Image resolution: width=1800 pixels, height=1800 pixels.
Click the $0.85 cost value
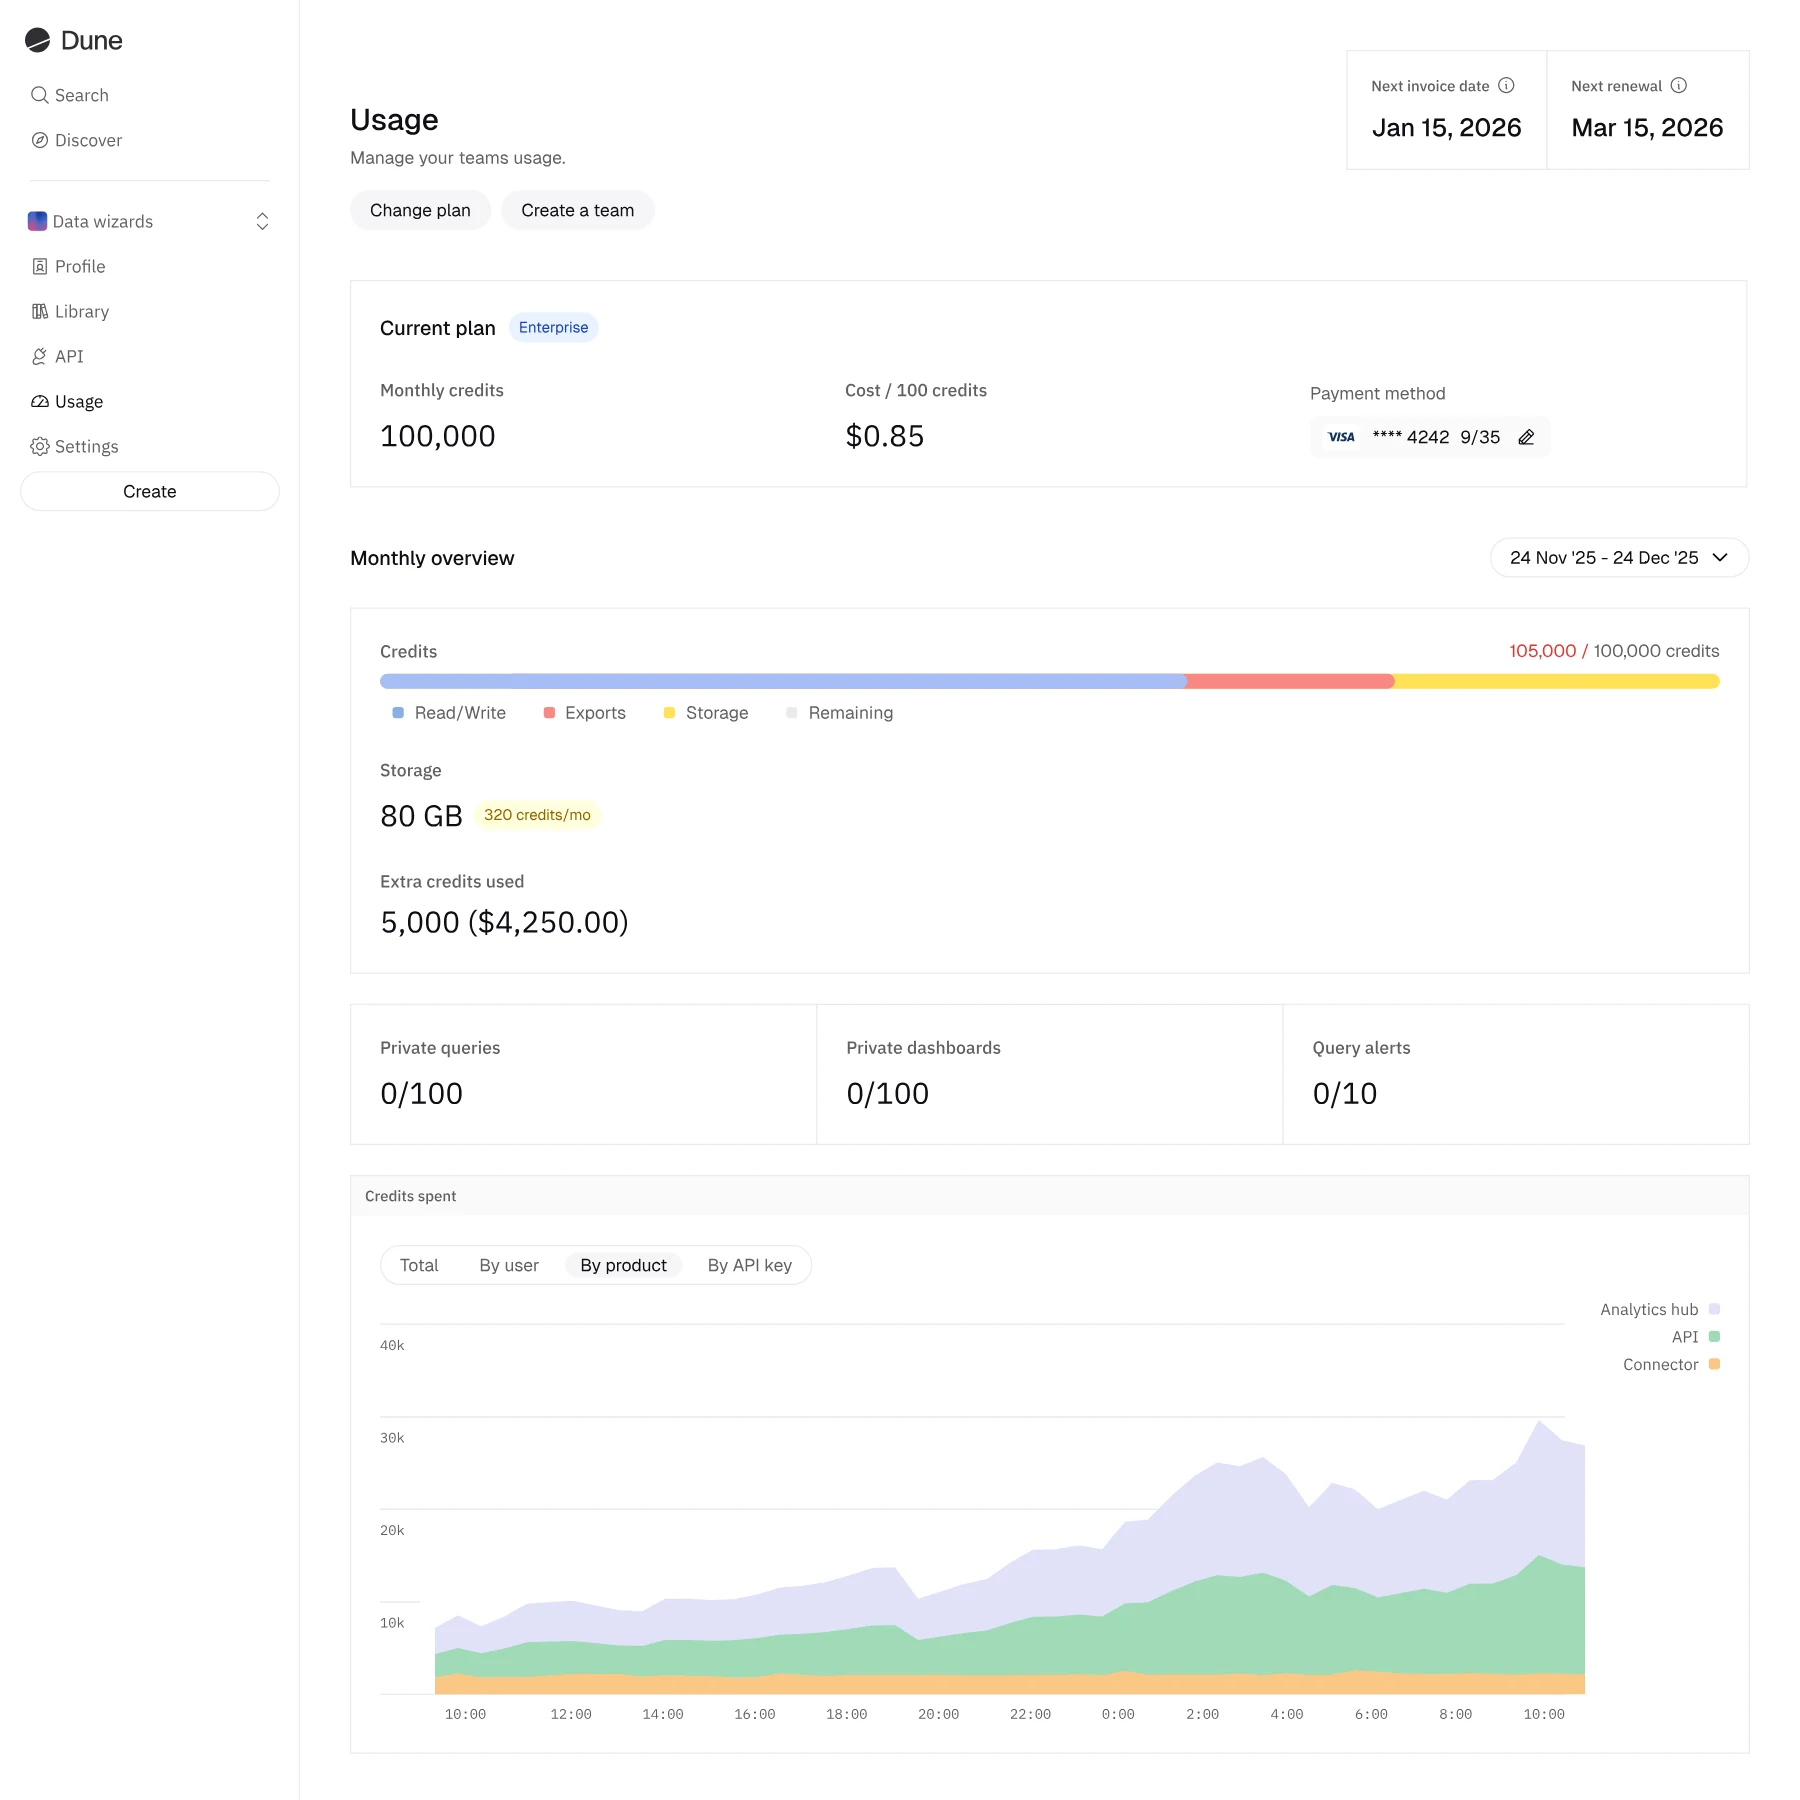(884, 436)
